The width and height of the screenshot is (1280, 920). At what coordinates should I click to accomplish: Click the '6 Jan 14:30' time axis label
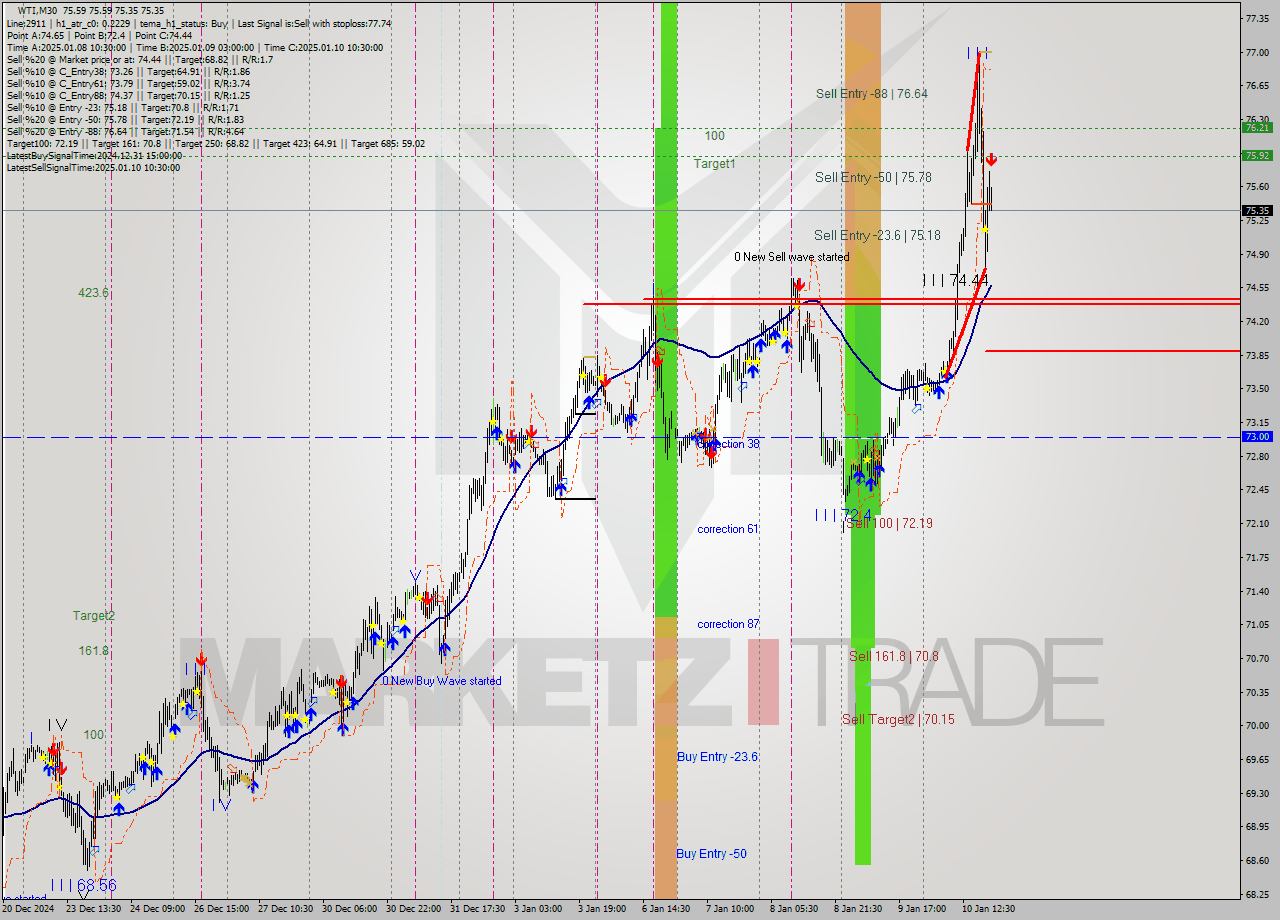(x=665, y=909)
